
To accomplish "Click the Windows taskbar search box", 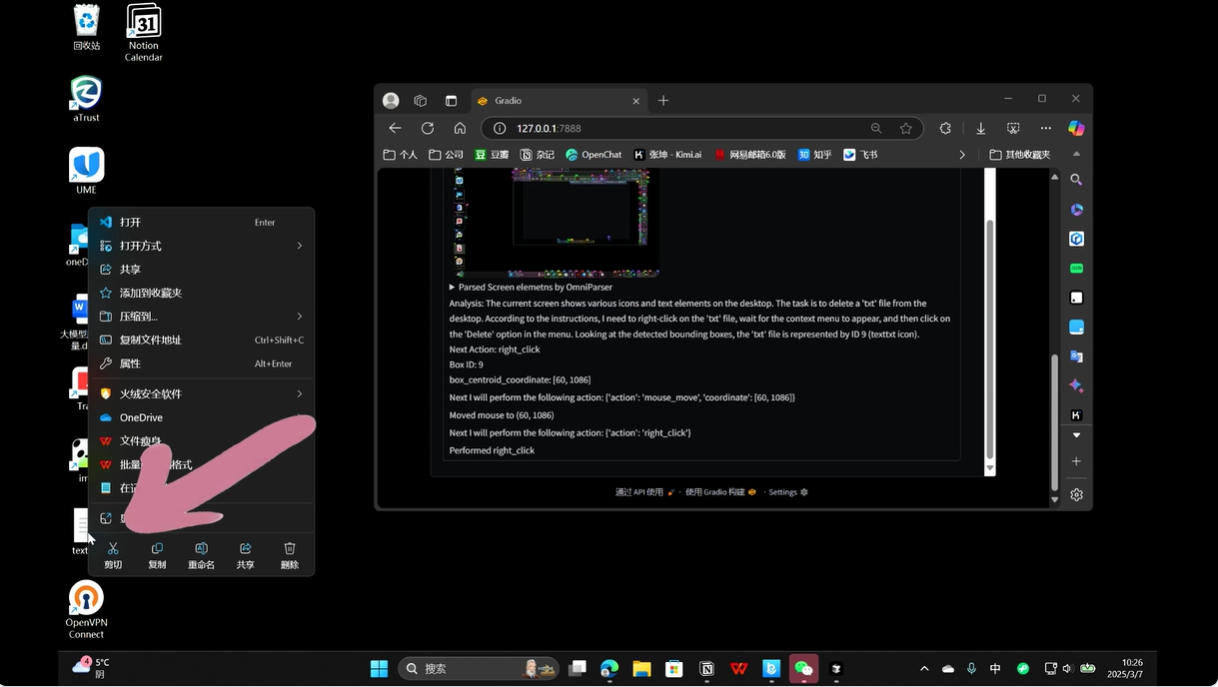I will (x=478, y=669).
